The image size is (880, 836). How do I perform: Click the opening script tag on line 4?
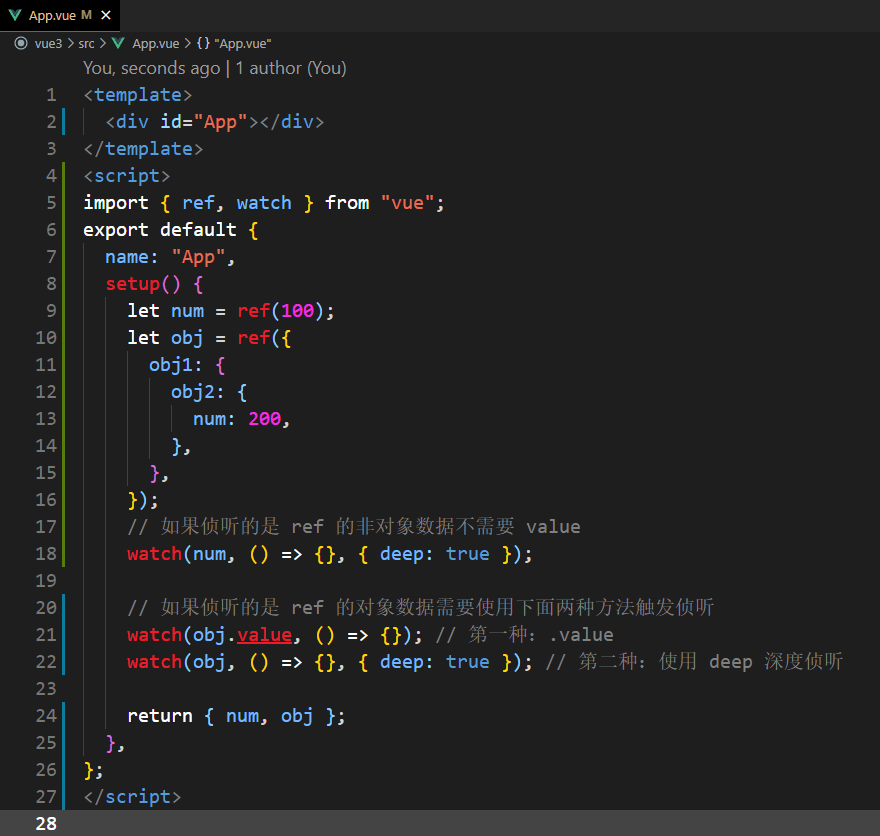pyautogui.click(x=127, y=176)
